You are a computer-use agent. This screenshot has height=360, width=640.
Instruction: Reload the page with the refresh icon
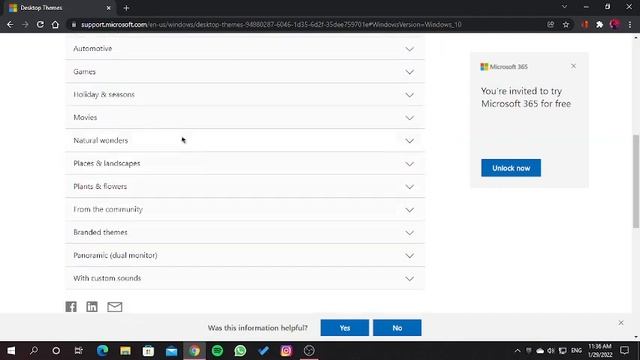(40, 24)
